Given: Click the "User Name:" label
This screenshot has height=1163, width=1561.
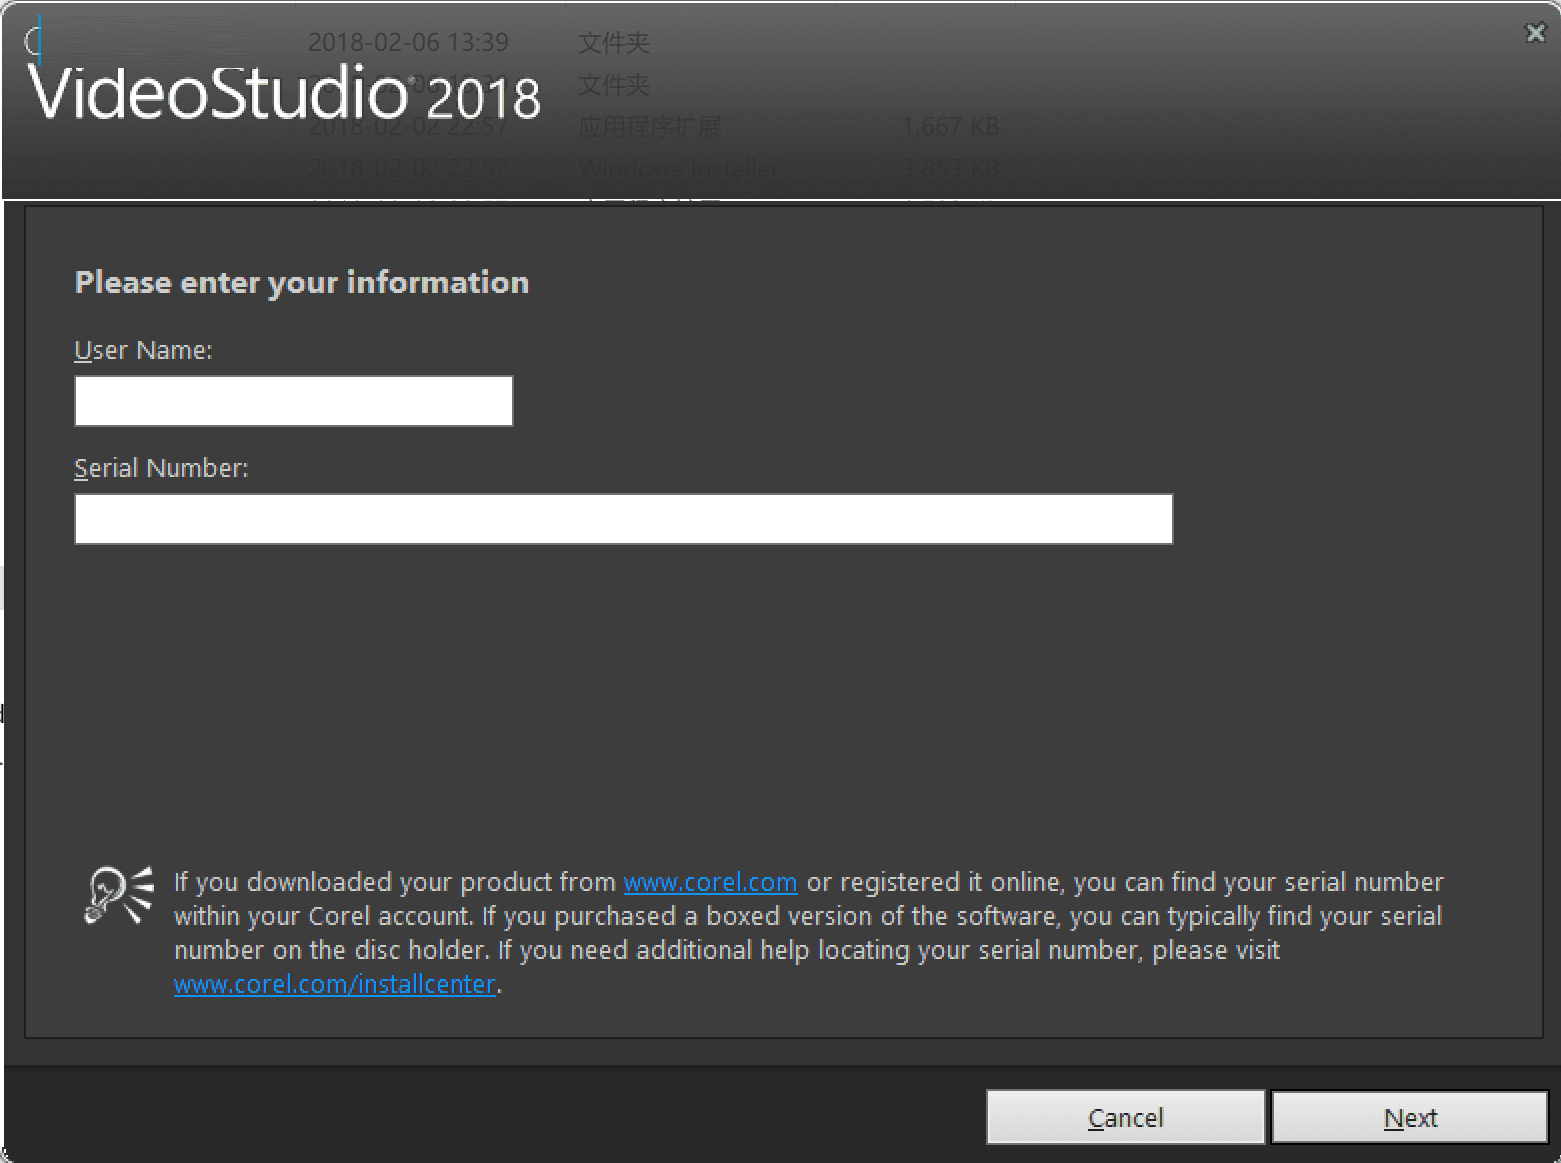Looking at the screenshot, I should click(144, 351).
